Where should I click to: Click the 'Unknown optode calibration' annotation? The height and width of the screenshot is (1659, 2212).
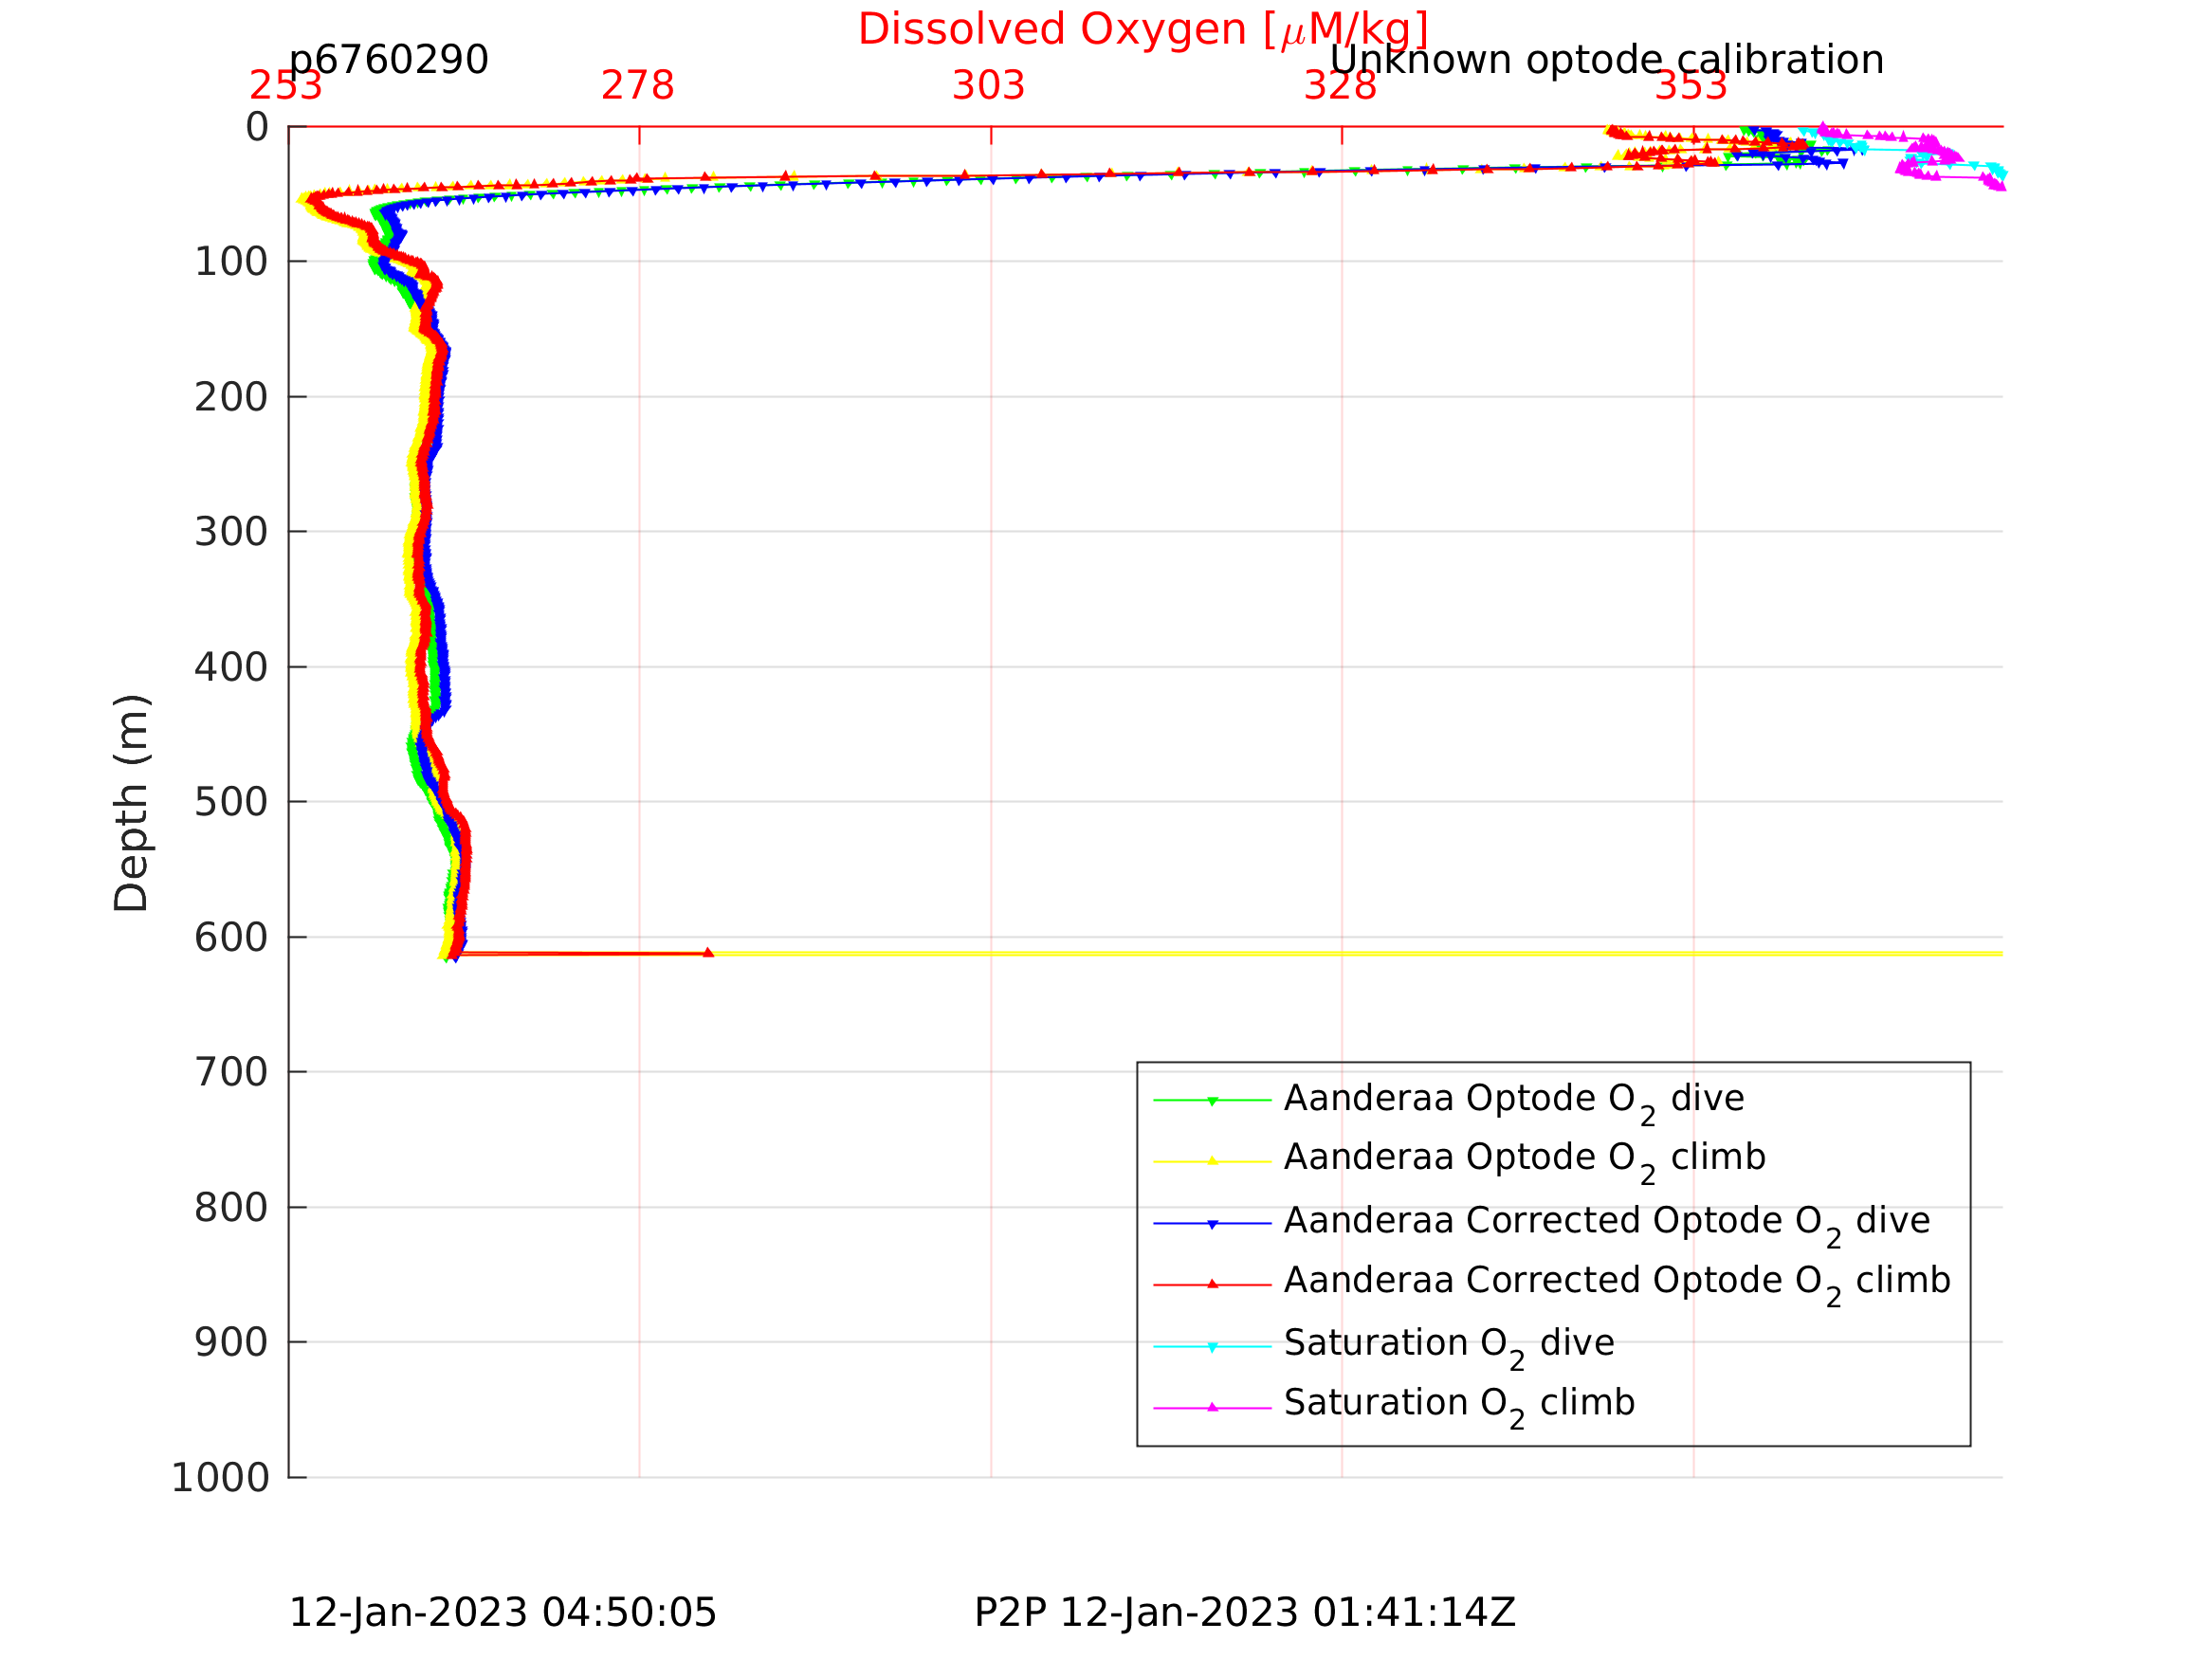(1607, 60)
